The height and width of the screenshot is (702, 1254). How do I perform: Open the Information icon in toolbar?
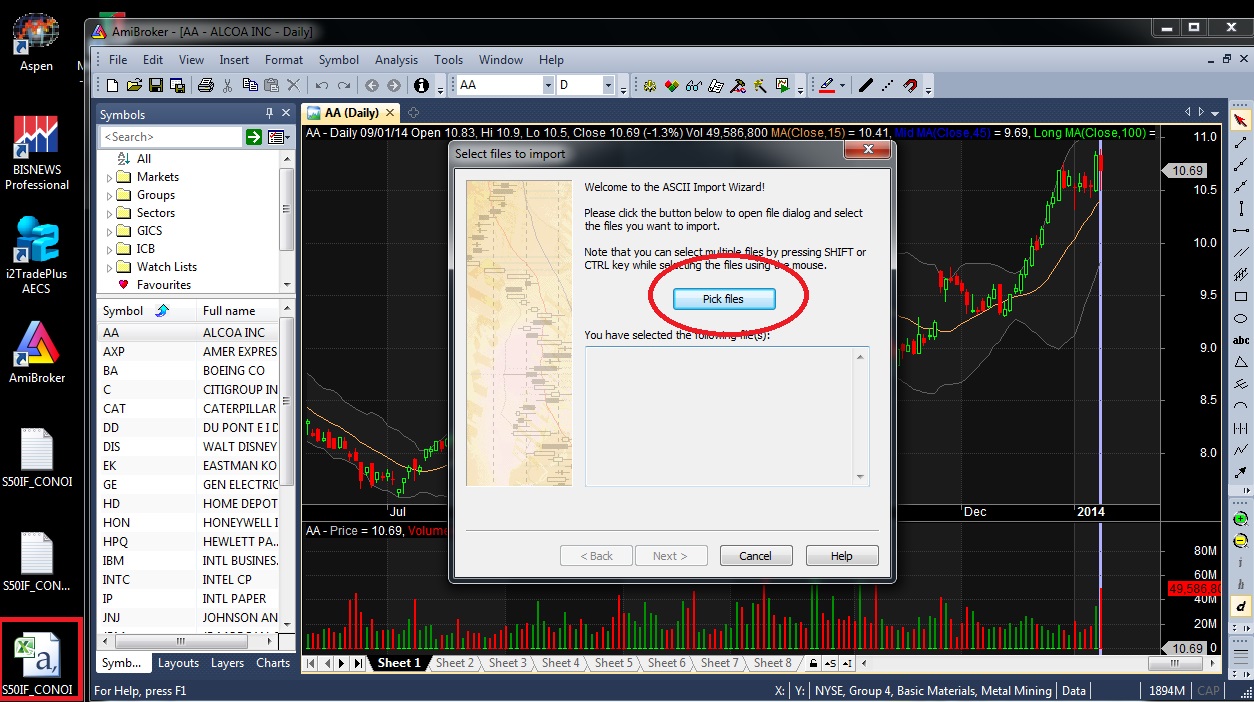click(421, 86)
